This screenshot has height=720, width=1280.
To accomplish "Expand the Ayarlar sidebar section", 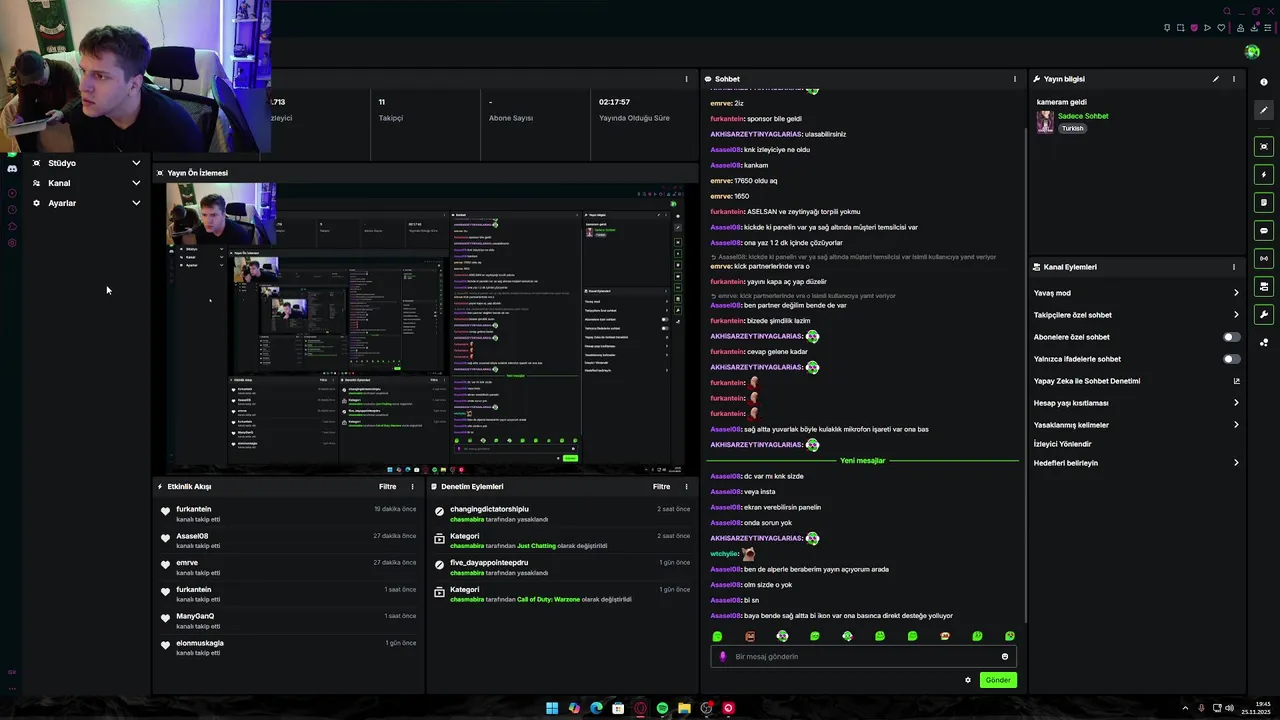I will pos(86,203).
